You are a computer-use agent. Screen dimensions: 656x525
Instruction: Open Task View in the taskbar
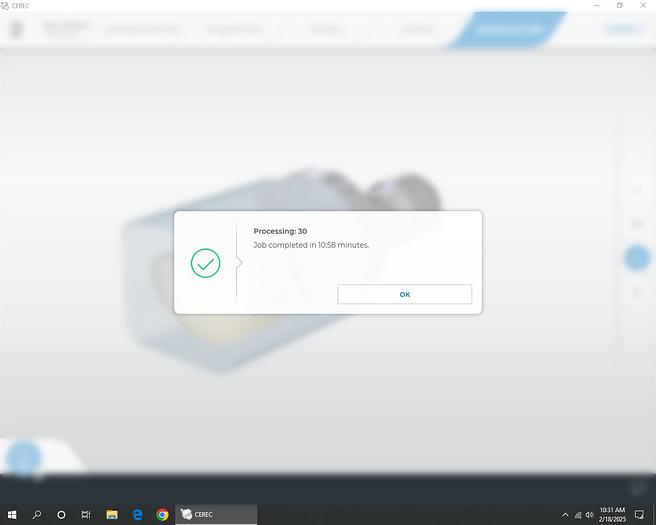(x=86, y=514)
